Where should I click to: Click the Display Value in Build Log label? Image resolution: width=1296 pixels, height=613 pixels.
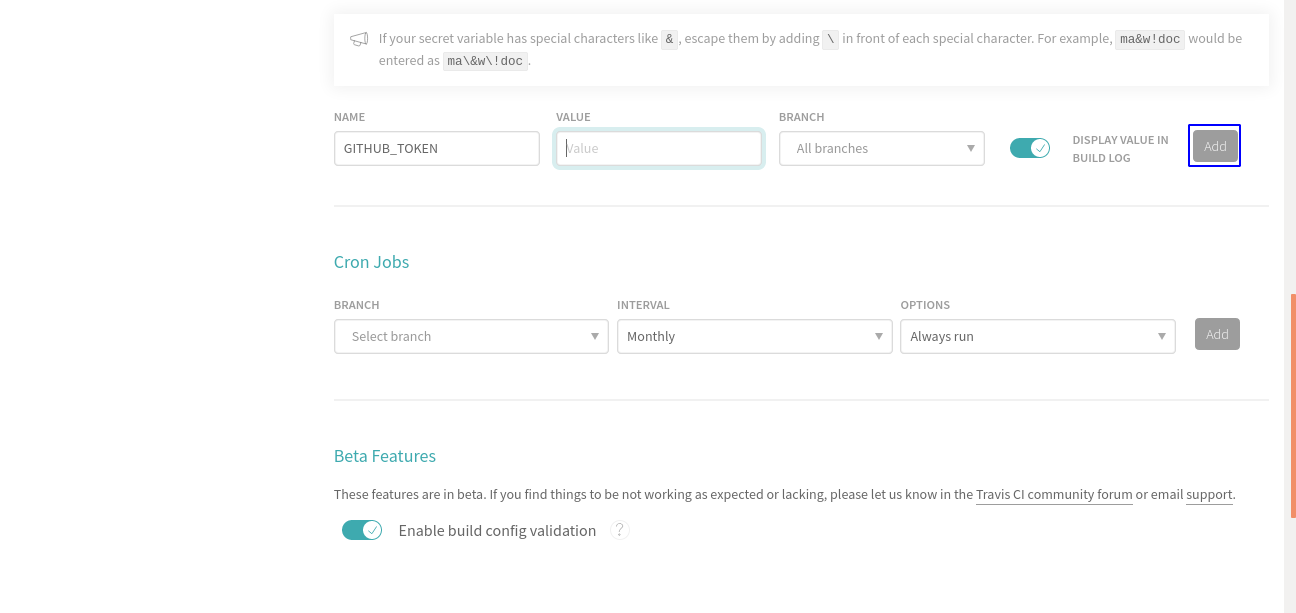click(1120, 149)
